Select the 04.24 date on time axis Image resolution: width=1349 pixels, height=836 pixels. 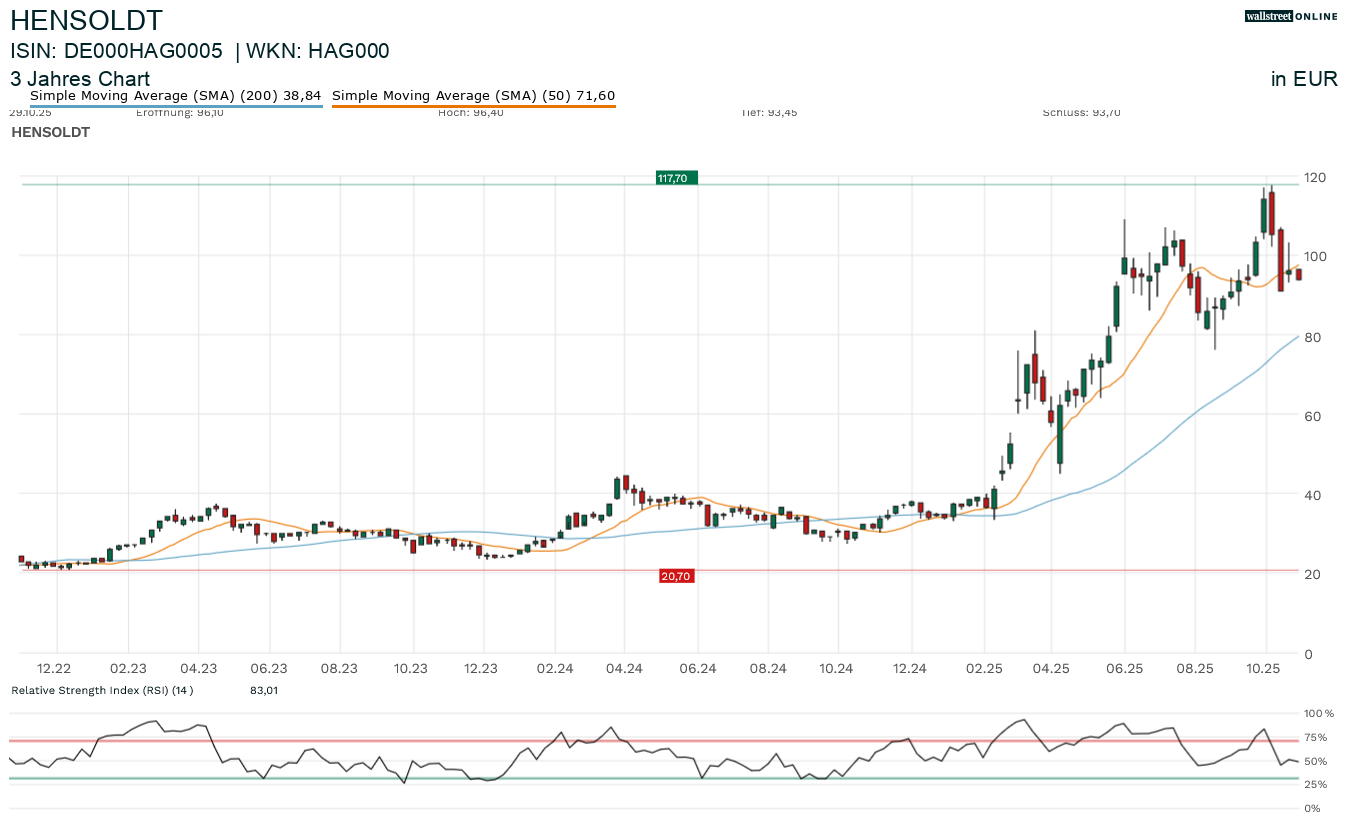click(624, 669)
